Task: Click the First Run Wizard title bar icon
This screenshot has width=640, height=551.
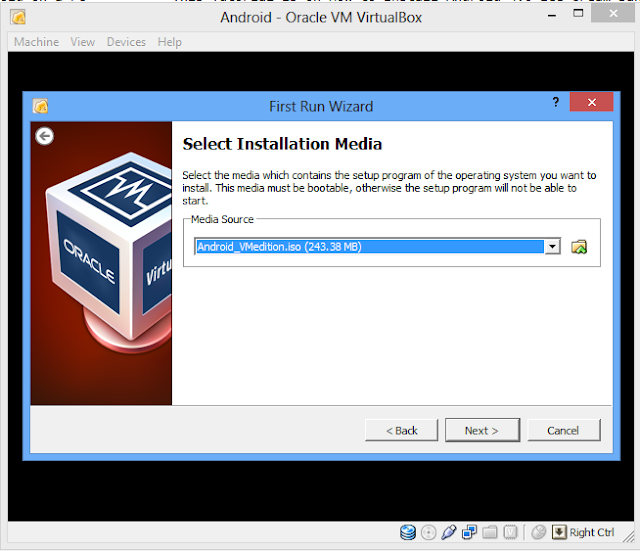Action: (x=40, y=107)
